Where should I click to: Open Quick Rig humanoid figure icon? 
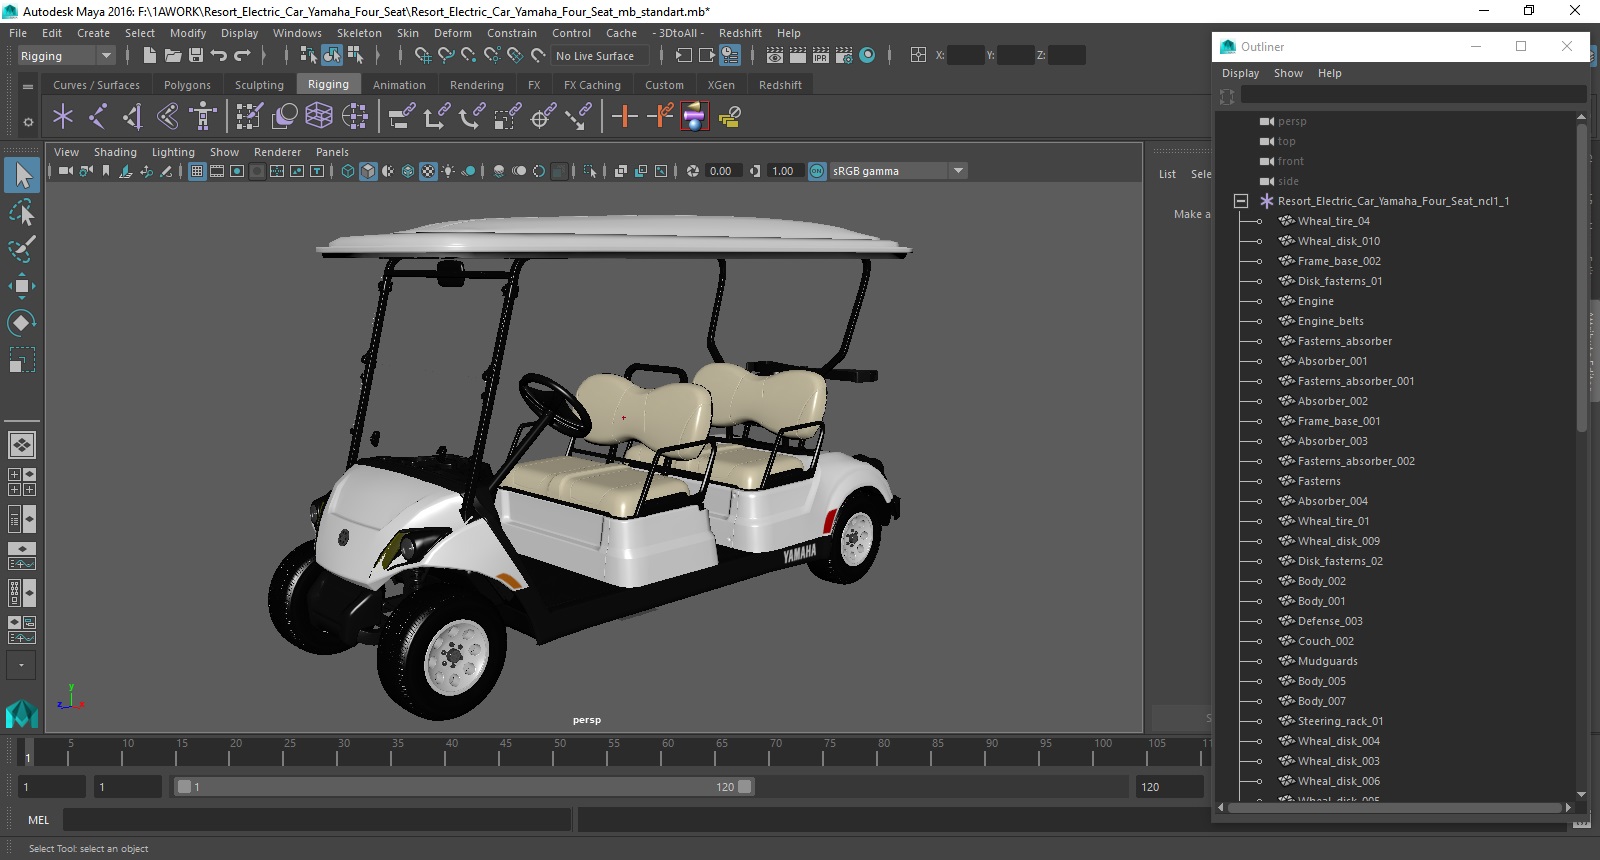[203, 117]
